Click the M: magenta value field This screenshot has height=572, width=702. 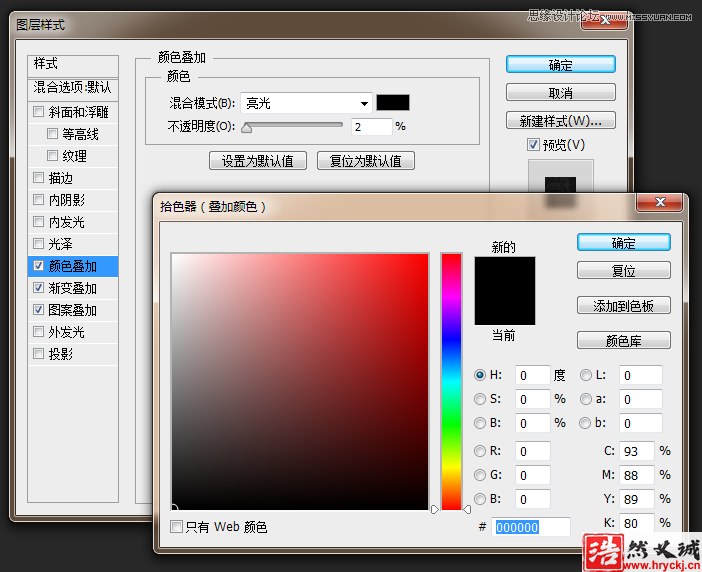[x=637, y=475]
